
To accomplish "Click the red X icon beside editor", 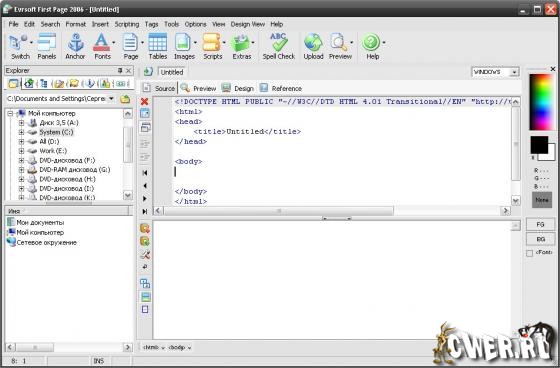I will point(145,101).
